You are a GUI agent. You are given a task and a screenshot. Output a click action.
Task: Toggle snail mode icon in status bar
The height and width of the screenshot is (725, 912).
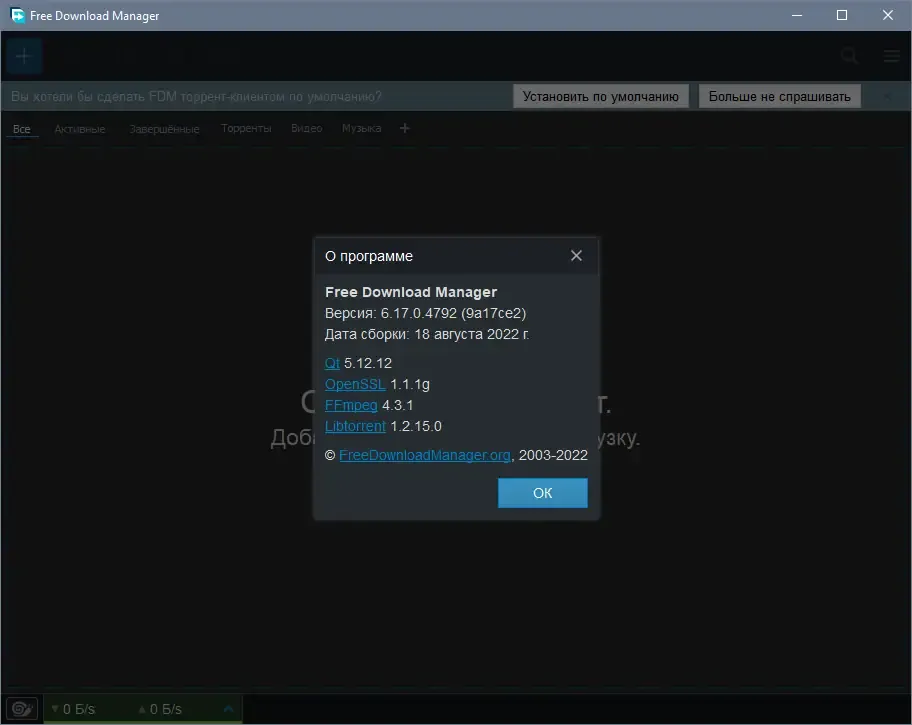click(22, 709)
